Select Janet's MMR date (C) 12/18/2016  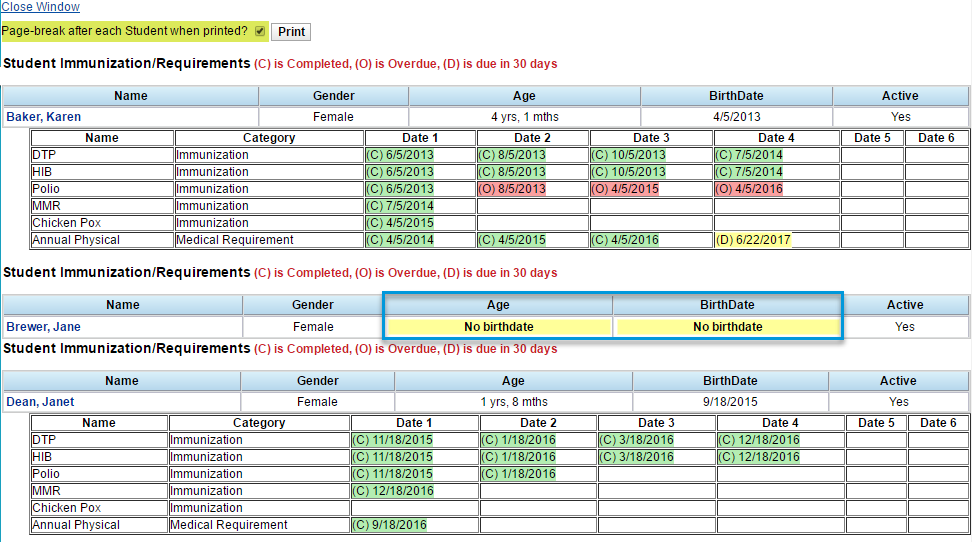click(393, 491)
